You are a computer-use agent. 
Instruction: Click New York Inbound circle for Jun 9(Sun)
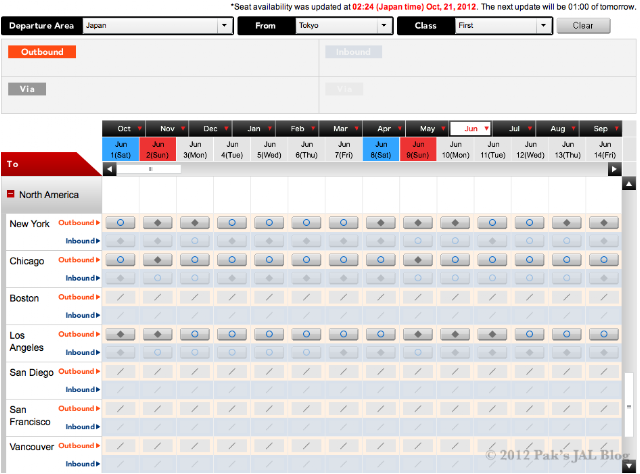[418, 241]
